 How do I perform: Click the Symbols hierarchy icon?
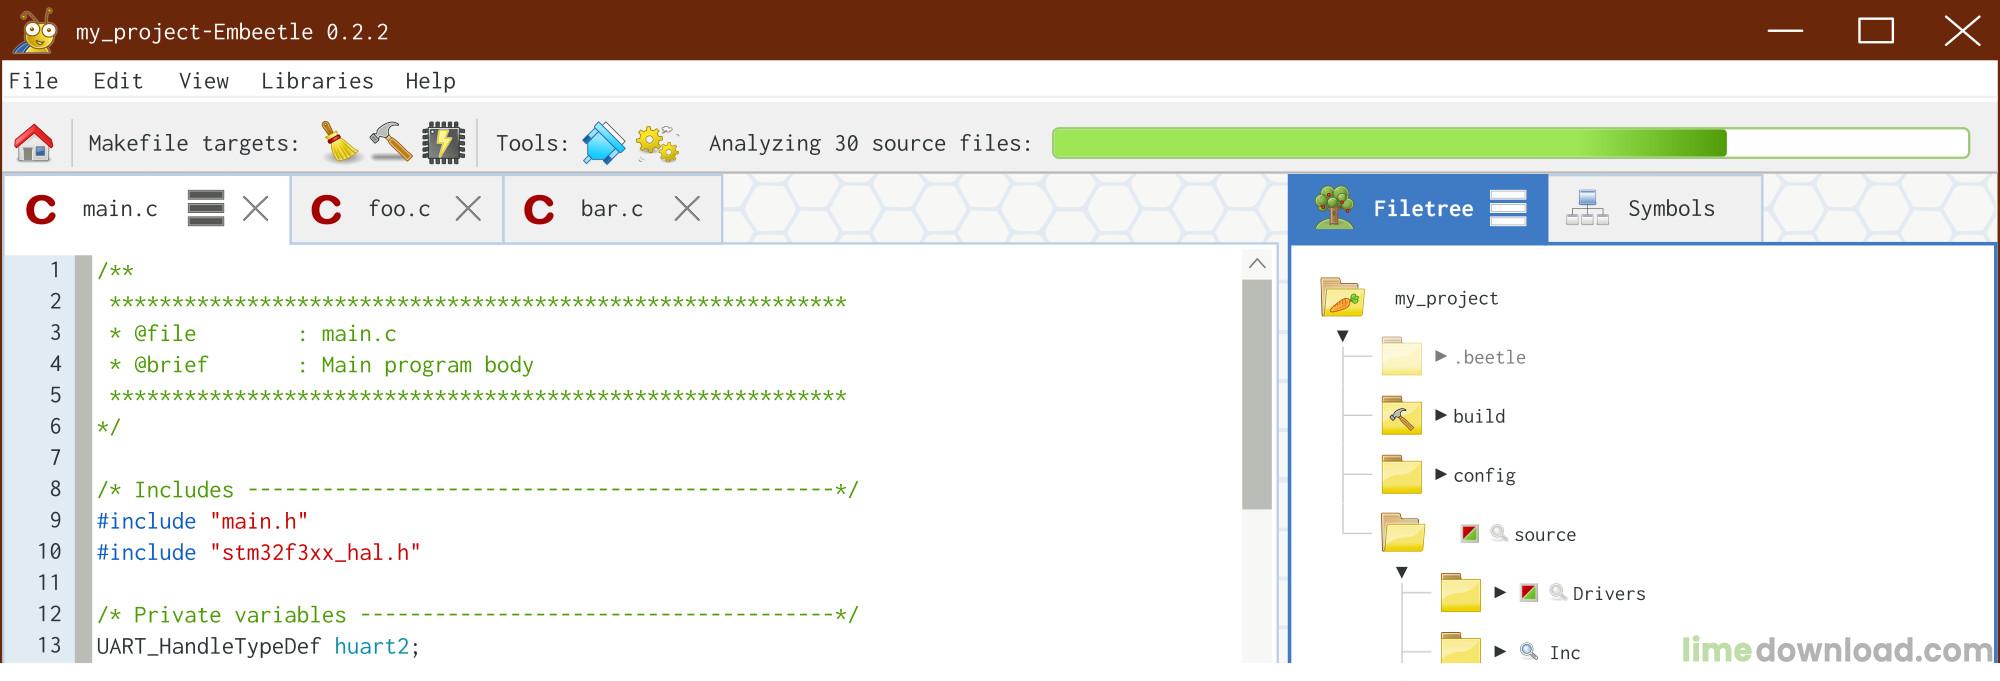pos(1587,208)
